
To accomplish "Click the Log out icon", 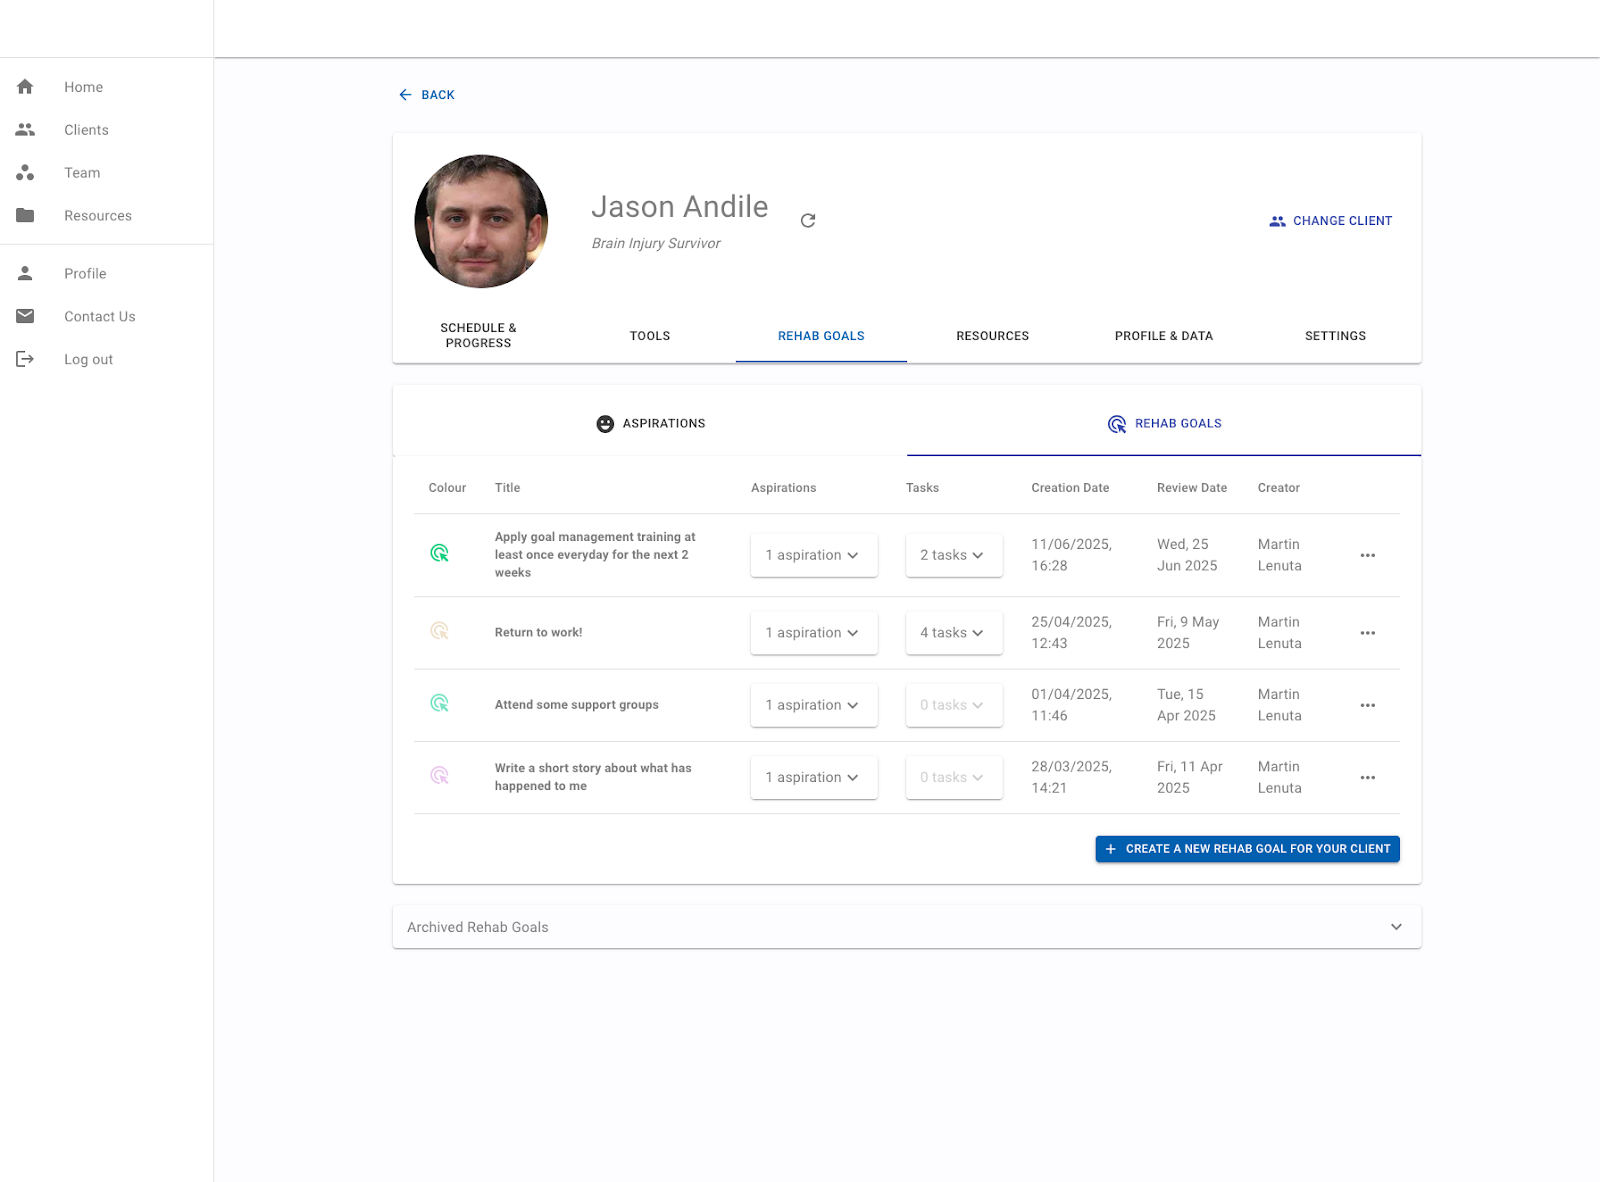I will tap(25, 359).
